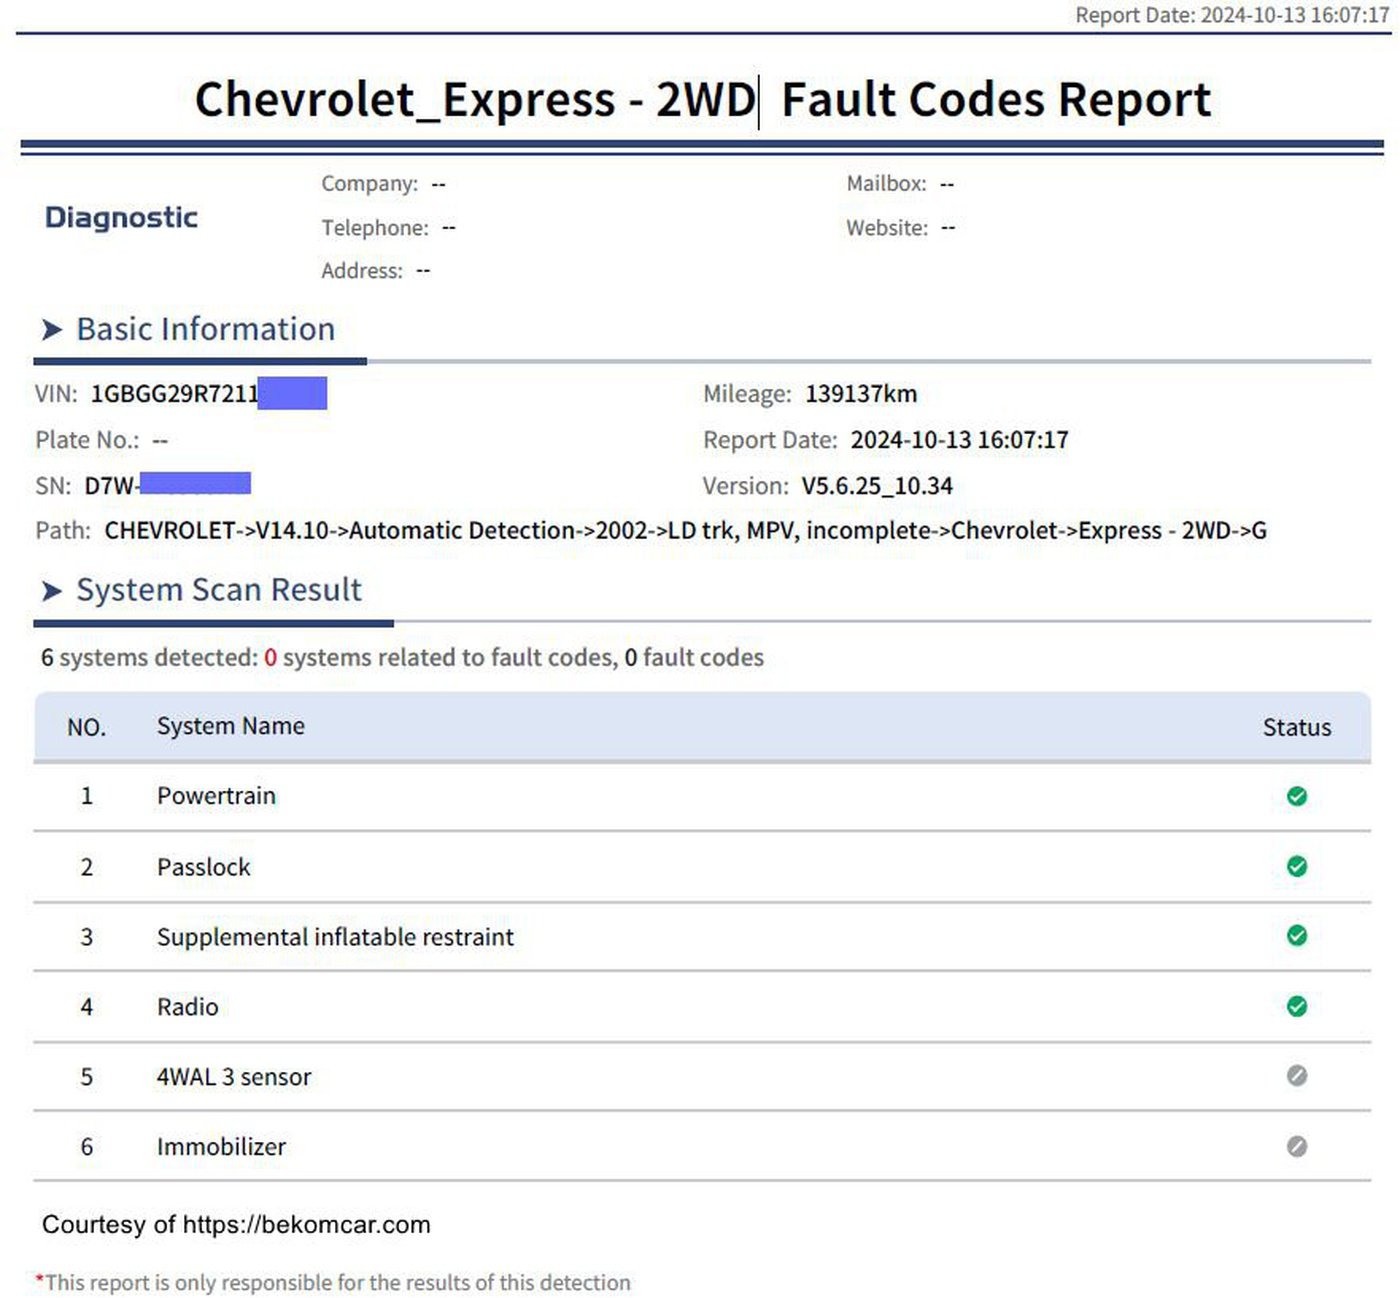
Task: Click the Immobilizer system entry
Action: [221, 1147]
